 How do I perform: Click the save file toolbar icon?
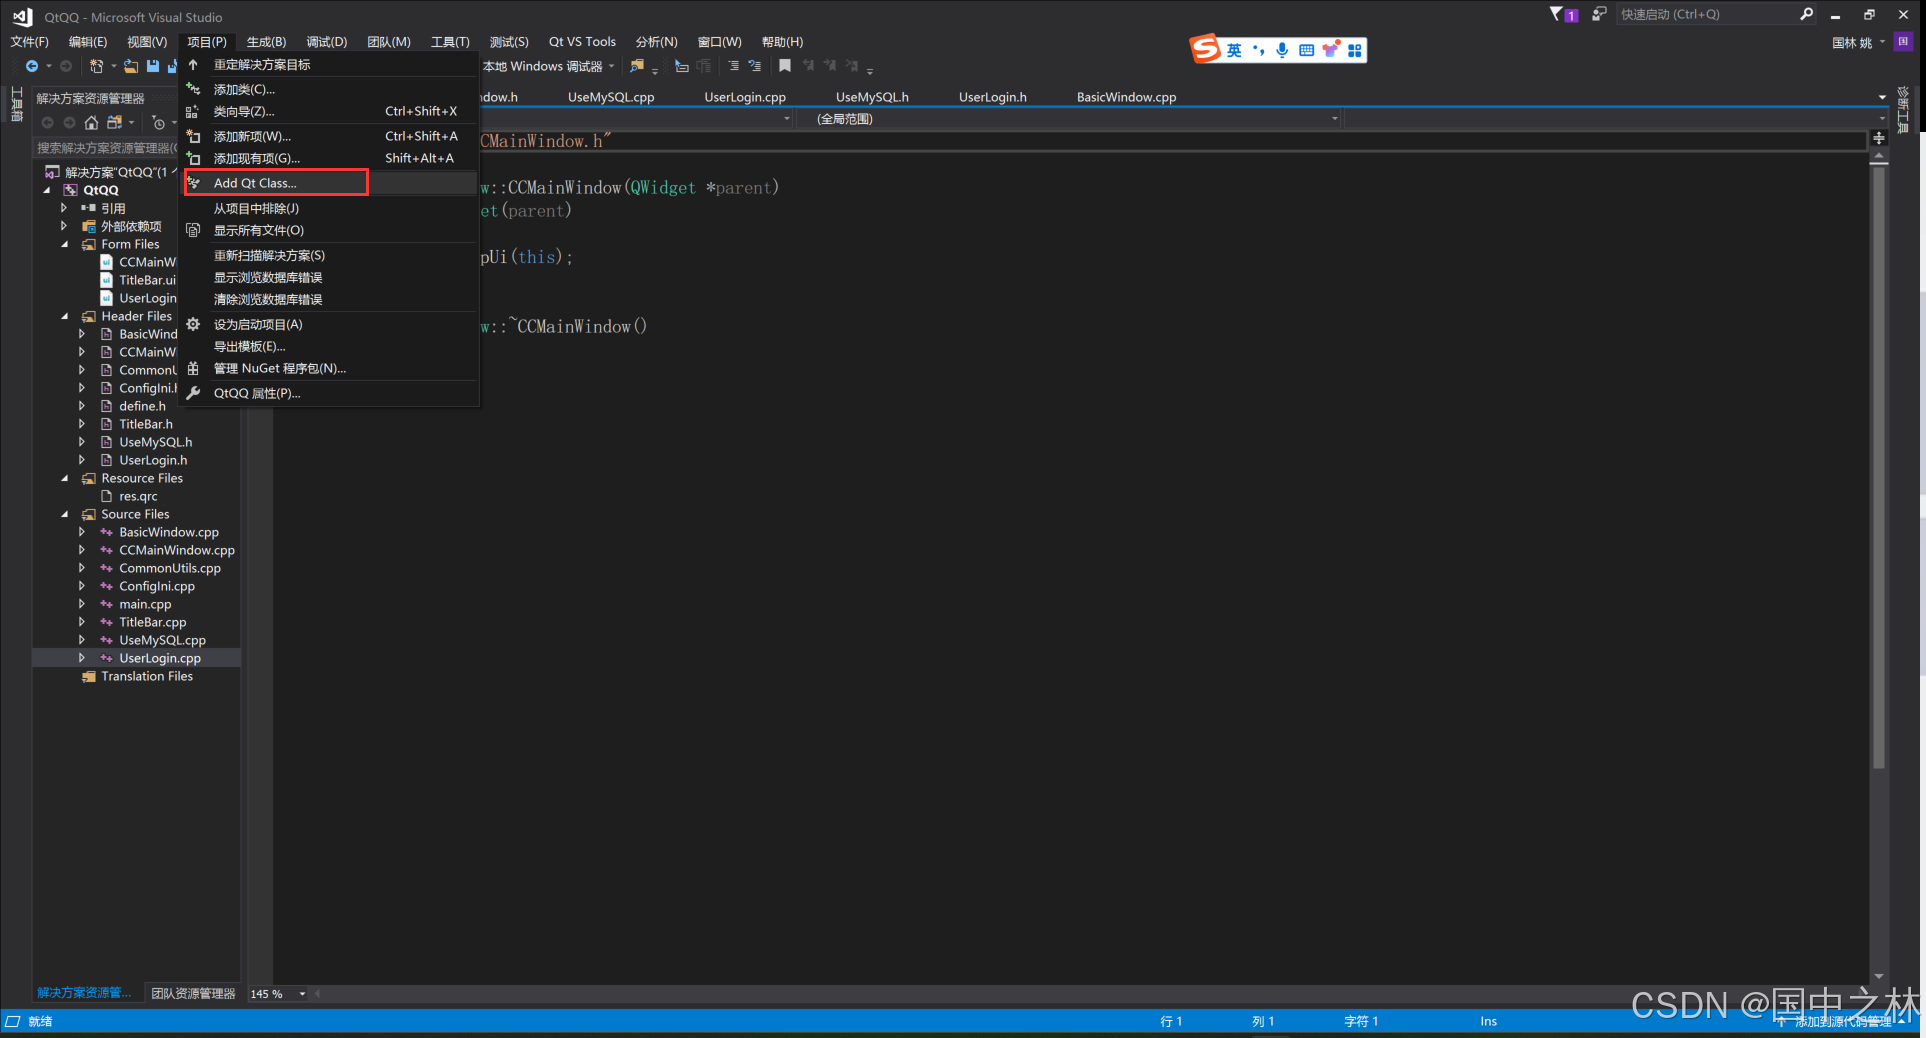click(x=153, y=66)
